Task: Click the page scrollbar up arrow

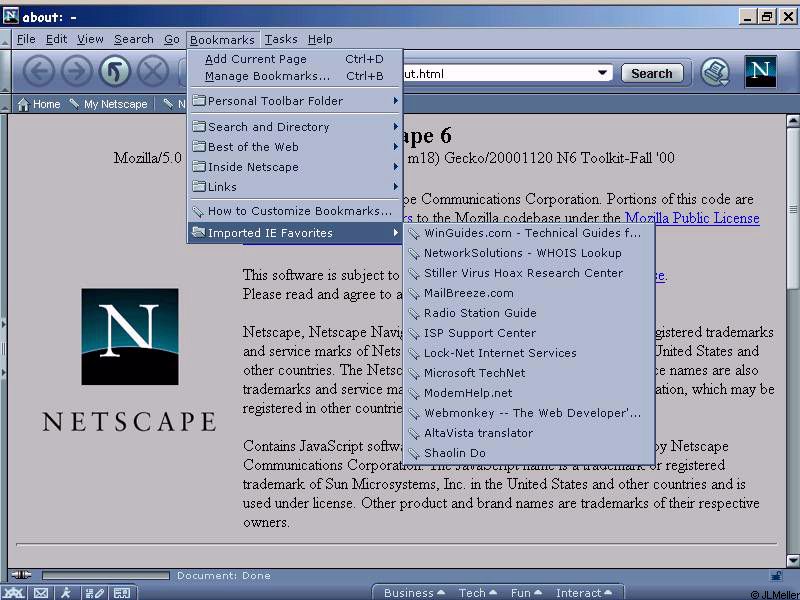Action: (793, 121)
